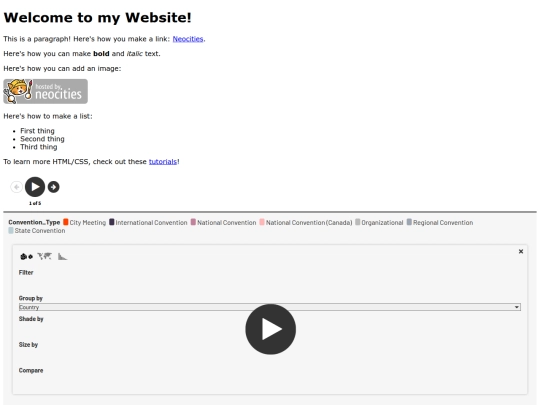
Task: Click the hosted by neocities badge image
Action: click(x=45, y=91)
